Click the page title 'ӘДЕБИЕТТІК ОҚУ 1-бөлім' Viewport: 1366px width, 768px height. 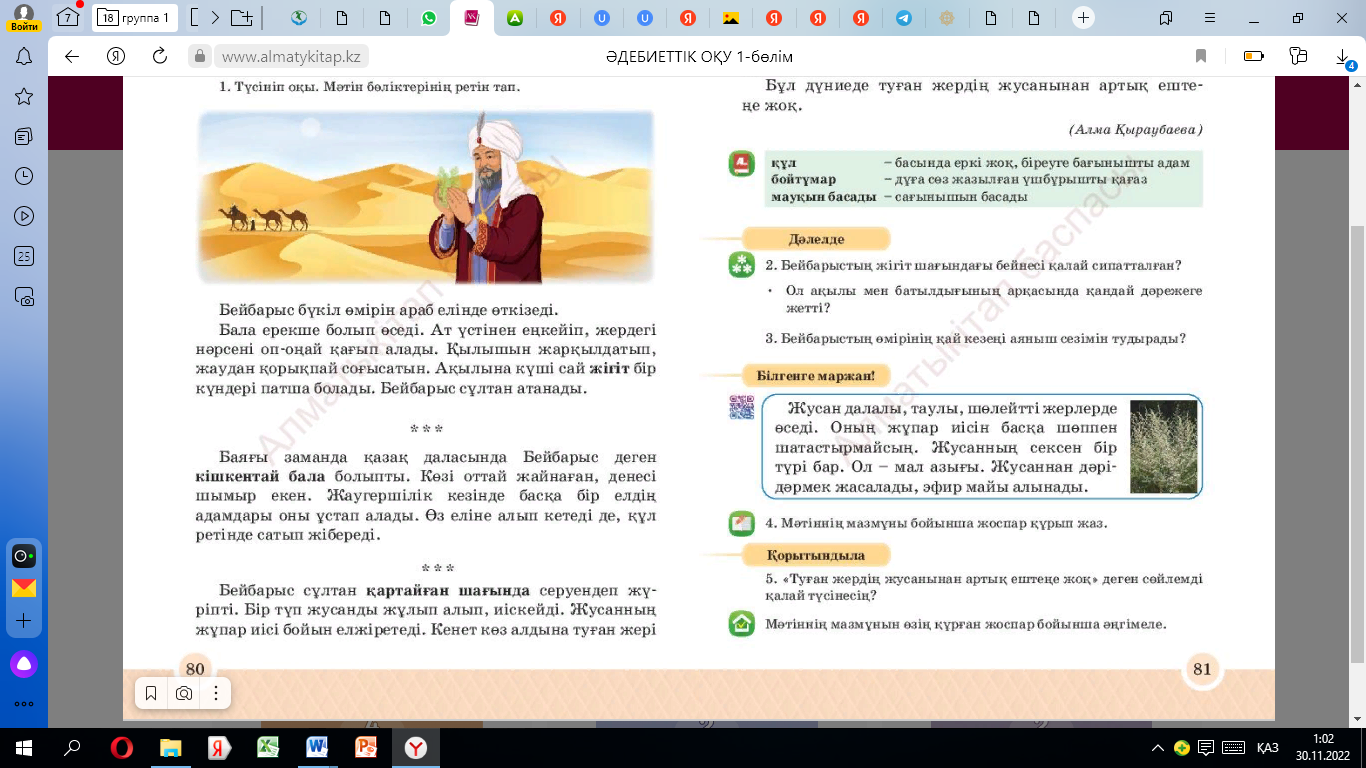[x=699, y=56]
